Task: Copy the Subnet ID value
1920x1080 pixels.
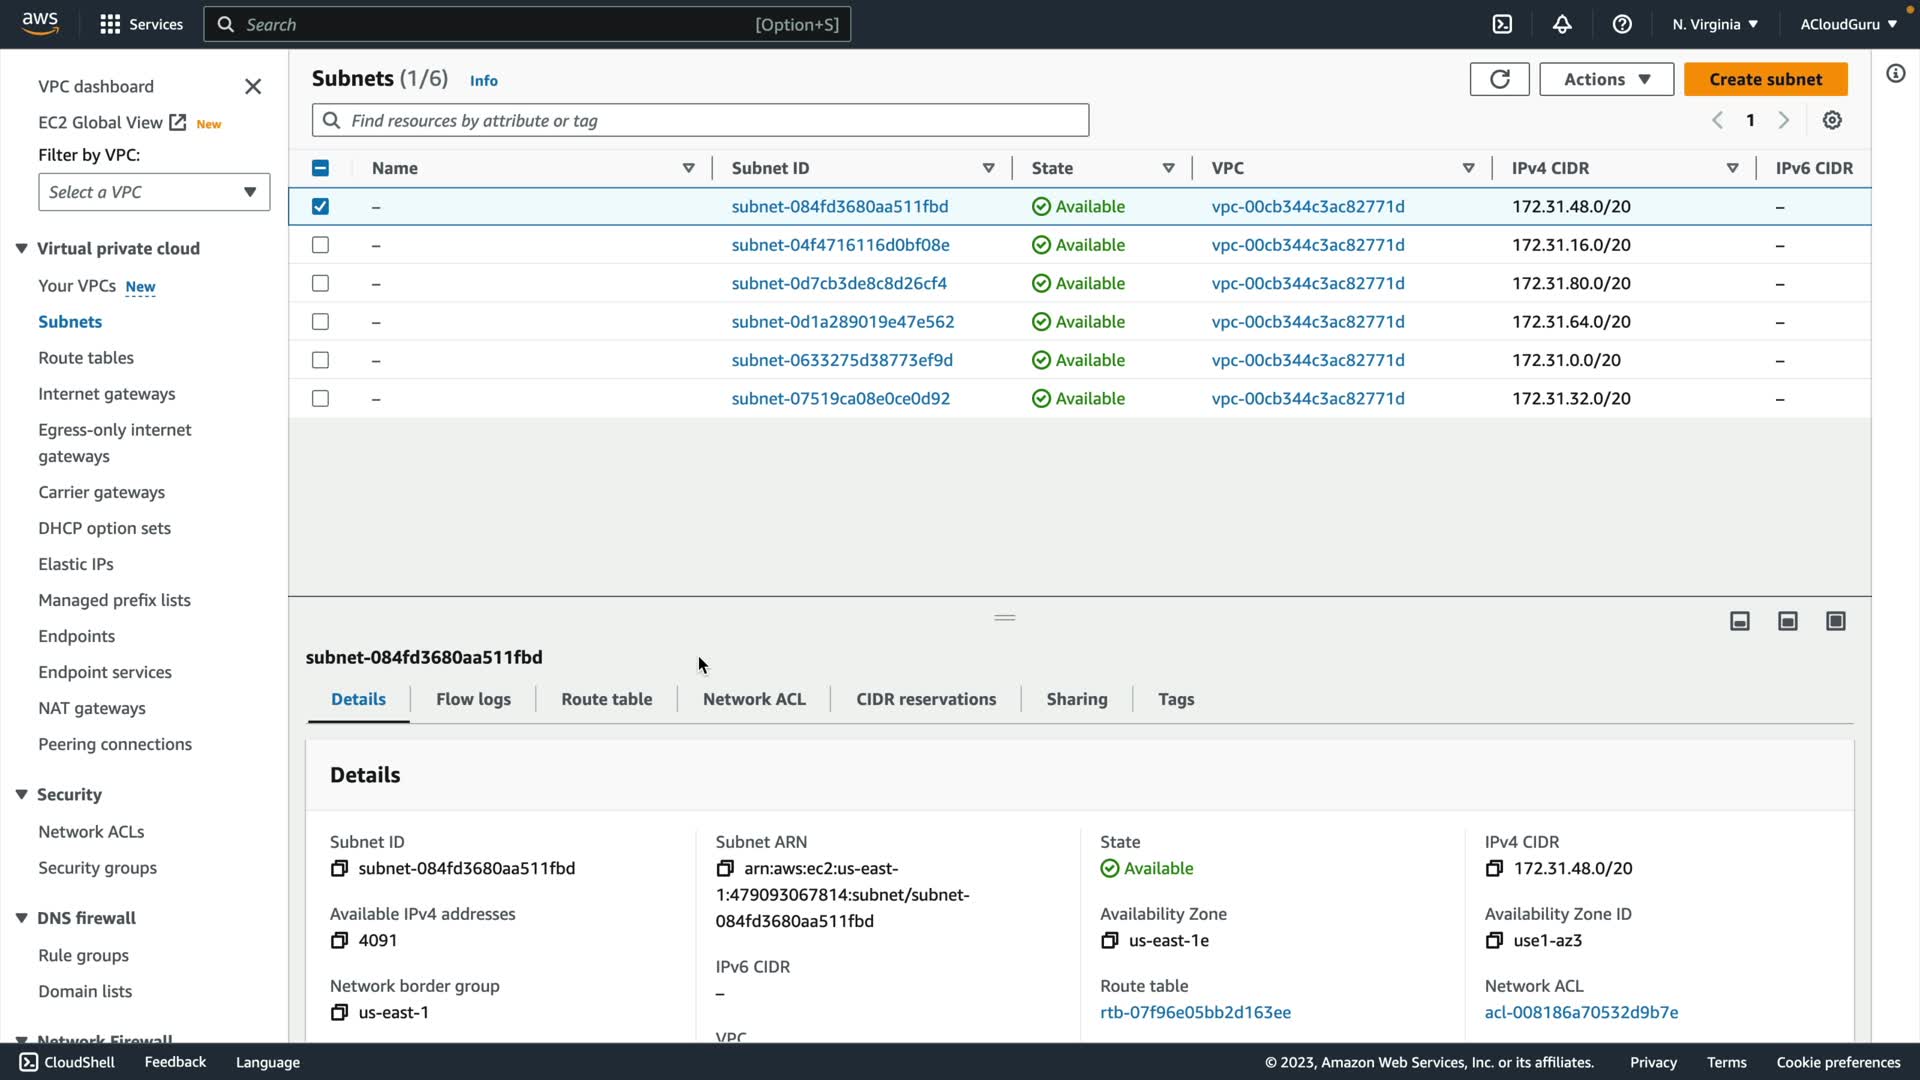Action: pyautogui.click(x=339, y=868)
